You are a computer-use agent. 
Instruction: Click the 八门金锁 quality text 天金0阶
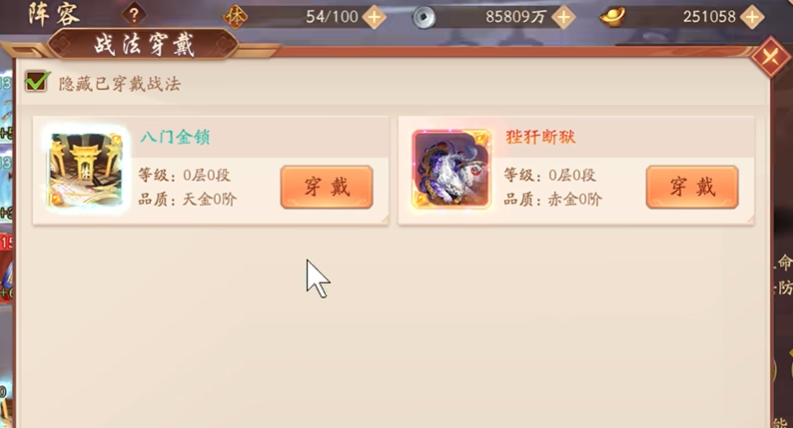pyautogui.click(x=209, y=199)
